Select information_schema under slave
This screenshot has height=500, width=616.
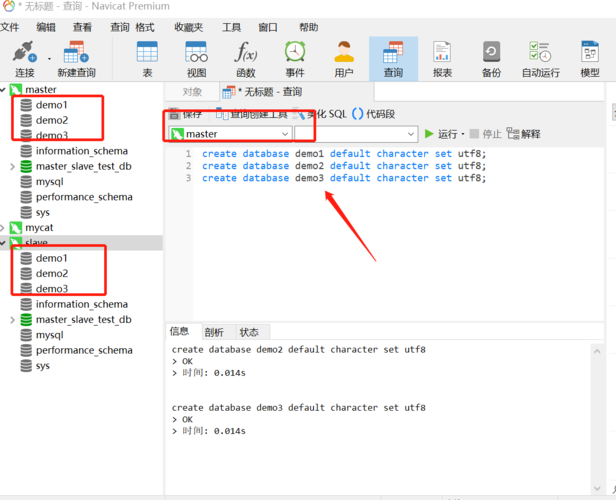tap(82, 304)
